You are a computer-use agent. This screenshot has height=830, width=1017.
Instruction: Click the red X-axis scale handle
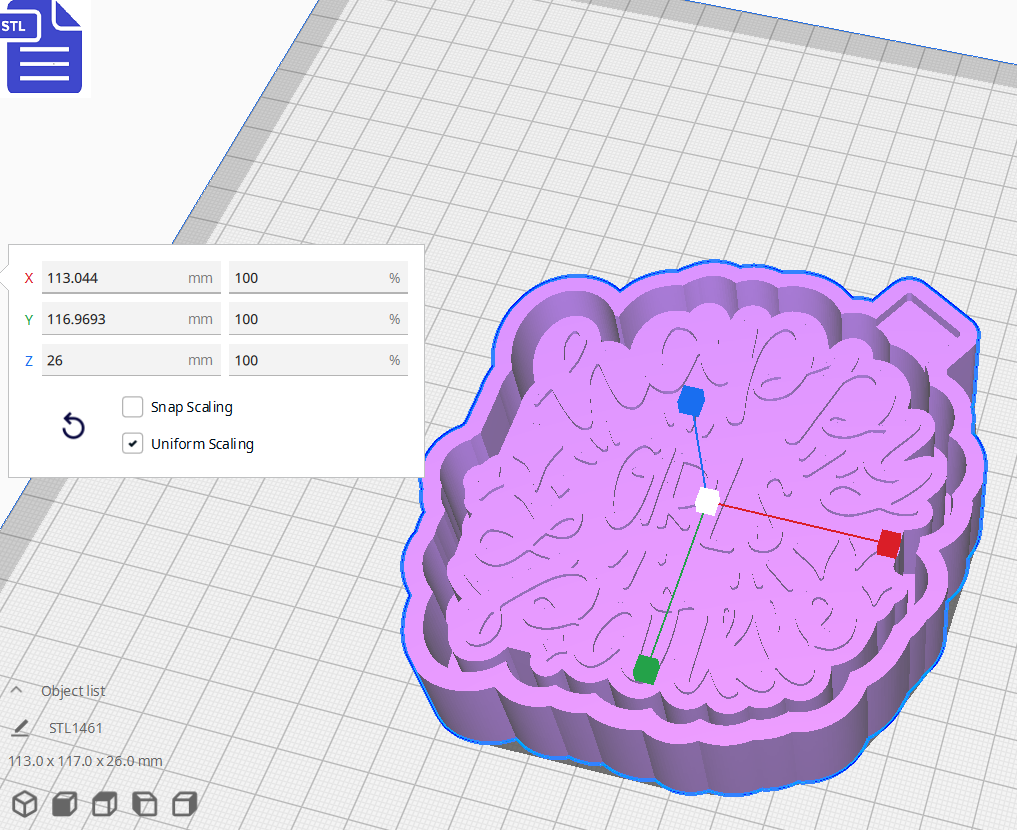tap(888, 544)
